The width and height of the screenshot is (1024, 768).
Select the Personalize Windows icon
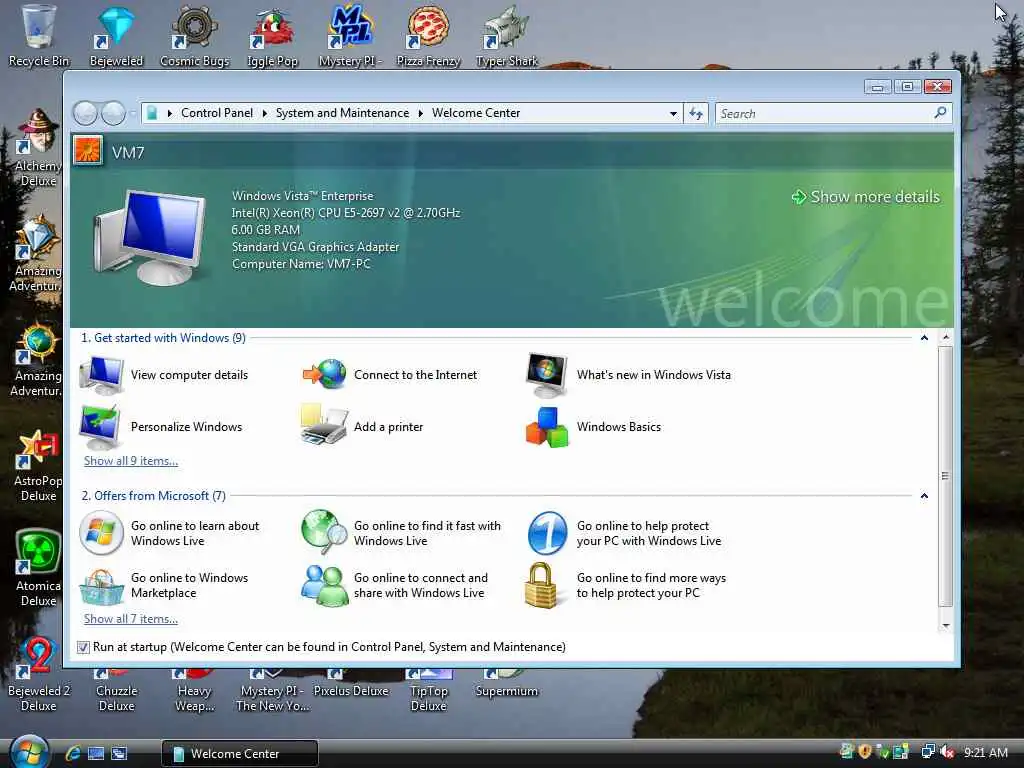pos(100,426)
